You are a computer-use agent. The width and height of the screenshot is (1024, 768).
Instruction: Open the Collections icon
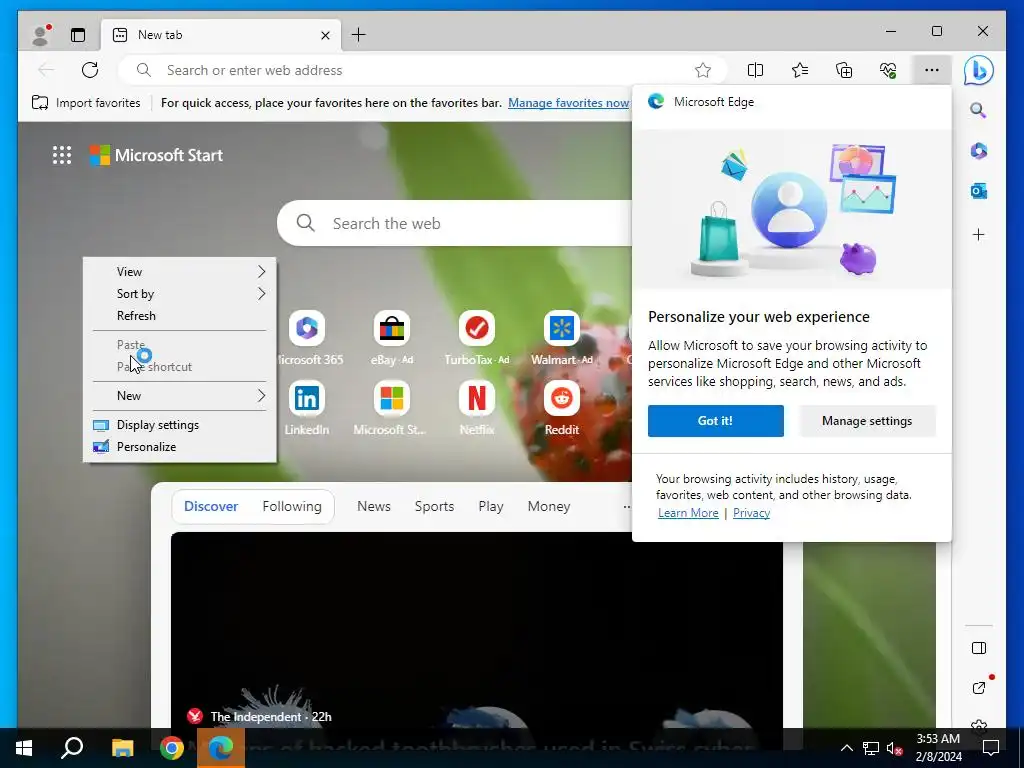click(x=844, y=70)
